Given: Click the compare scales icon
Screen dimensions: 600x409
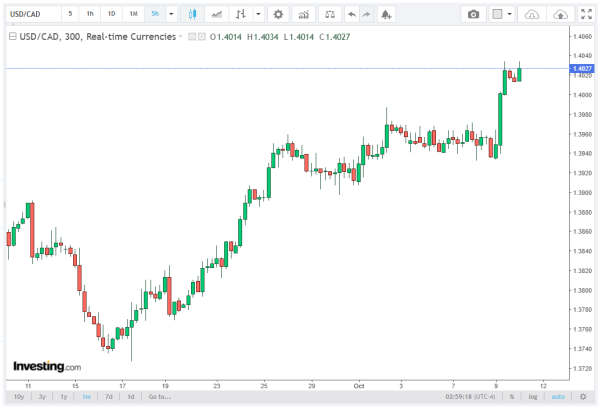Looking at the screenshot, I should click(330, 15).
